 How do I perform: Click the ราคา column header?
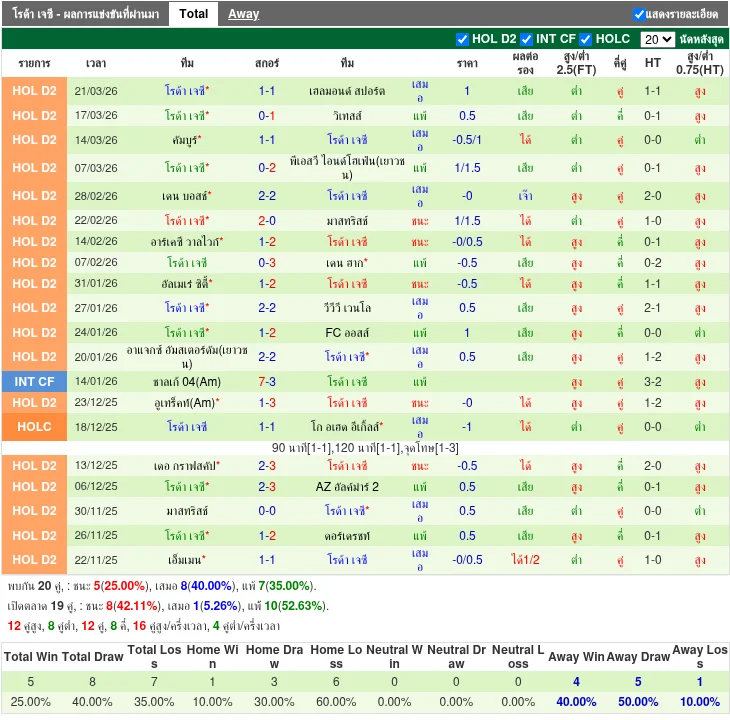pos(467,63)
